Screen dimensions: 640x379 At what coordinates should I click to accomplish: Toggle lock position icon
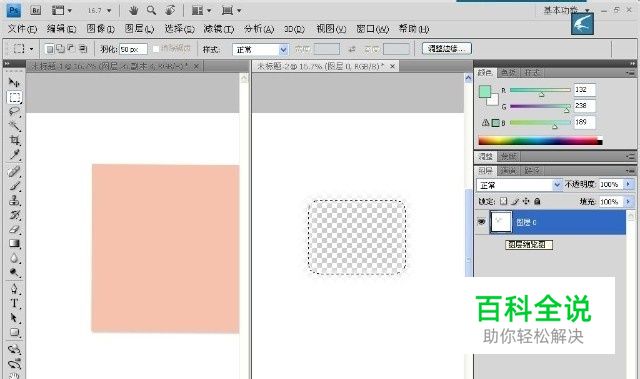[526, 201]
